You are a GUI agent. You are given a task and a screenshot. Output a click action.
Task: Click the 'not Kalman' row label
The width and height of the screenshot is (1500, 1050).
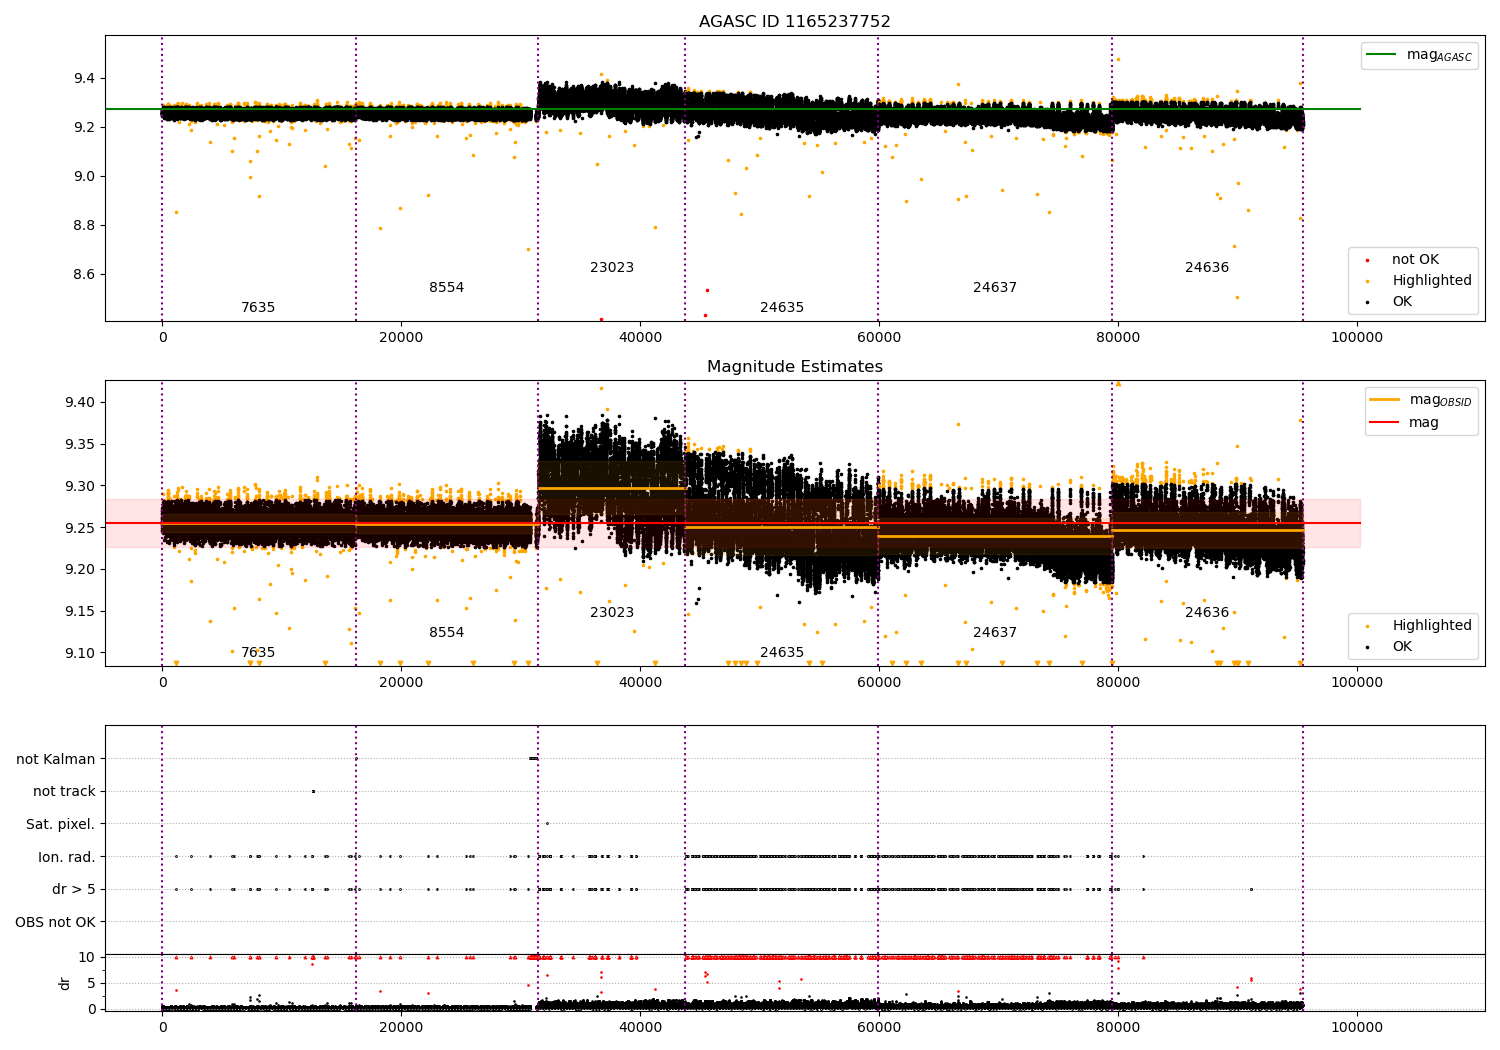(x=56, y=759)
